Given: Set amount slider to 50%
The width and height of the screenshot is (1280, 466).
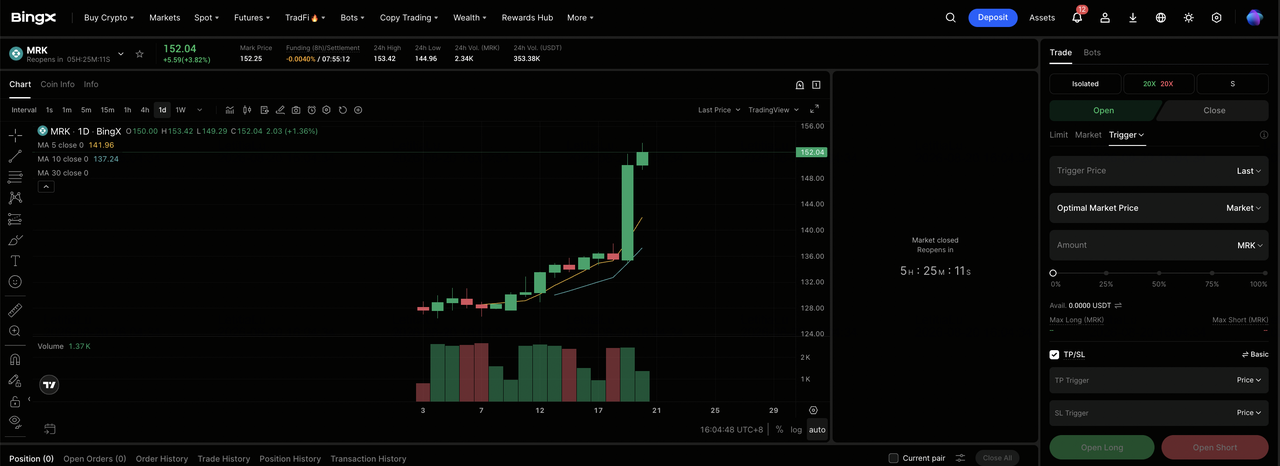Looking at the screenshot, I should [x=1159, y=273].
